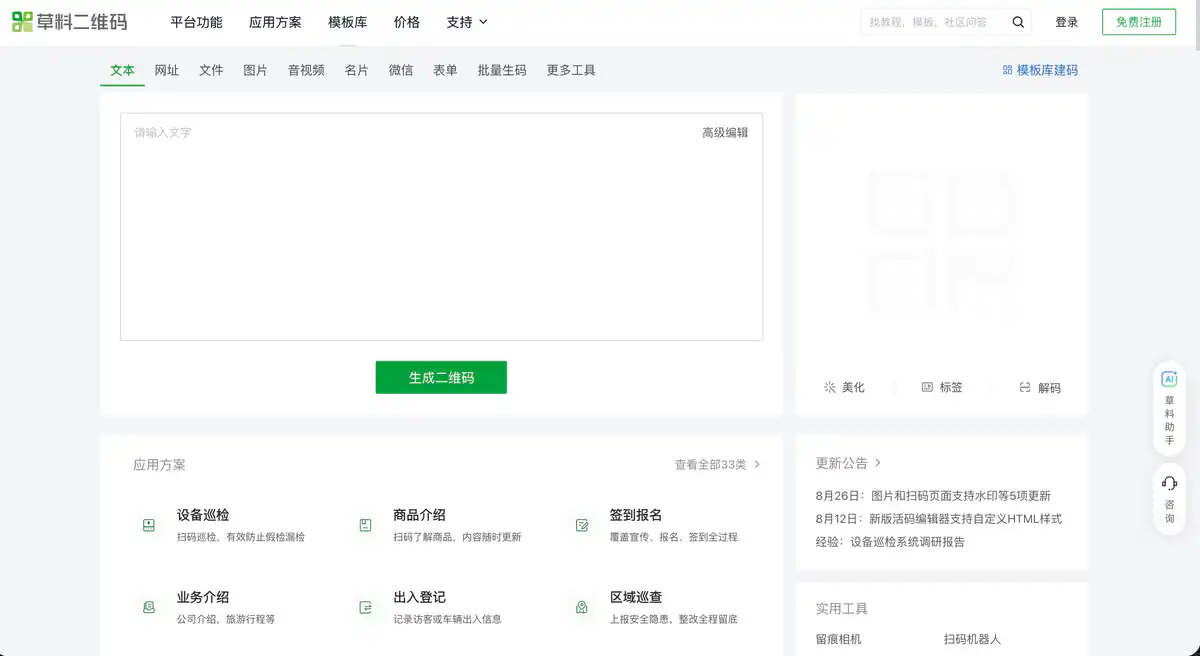
Task: Open 价格 pricing page
Action: click(x=407, y=22)
